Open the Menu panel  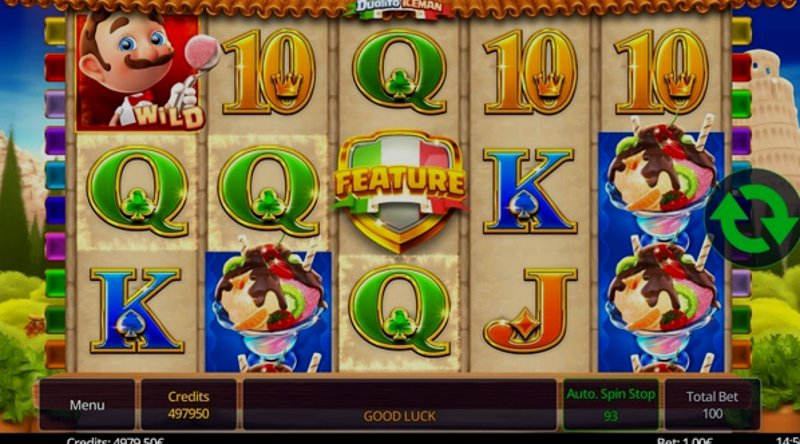pos(87,405)
